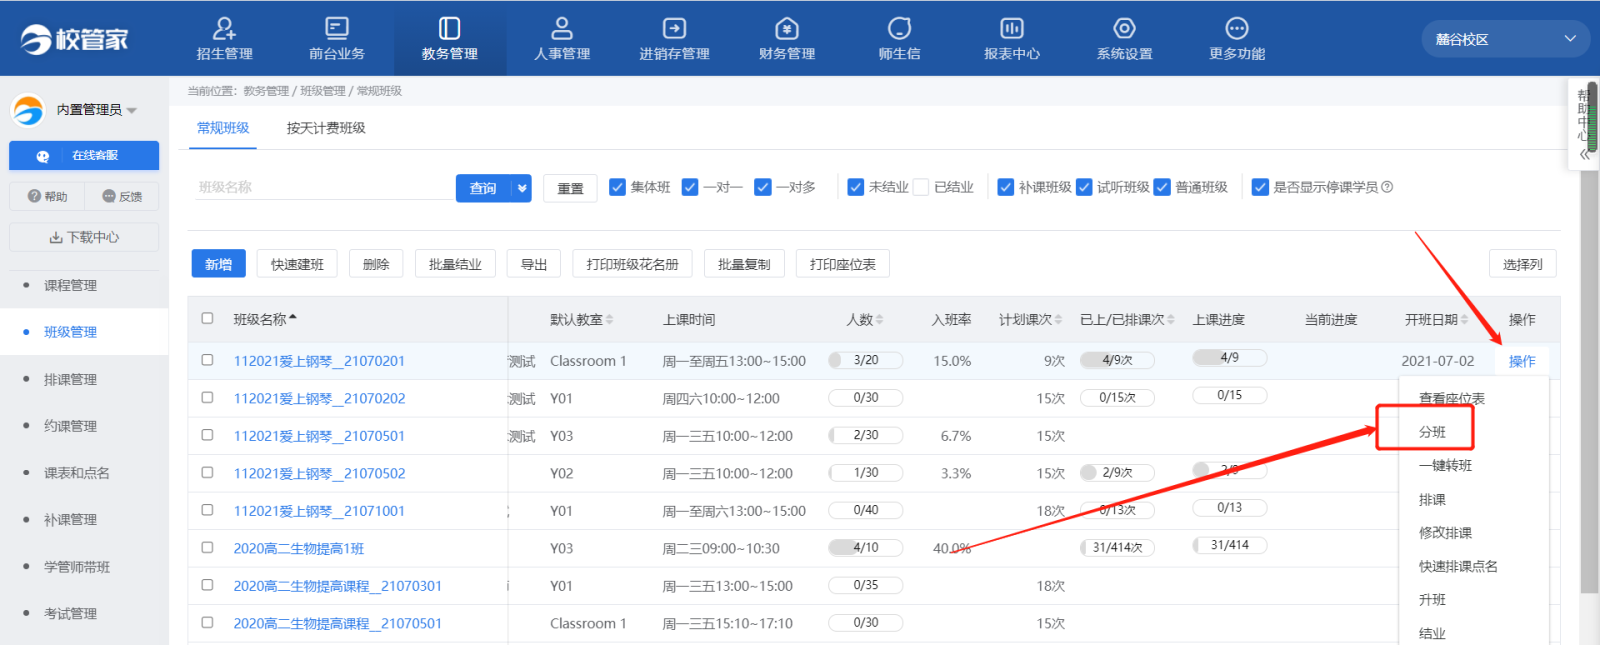Select the 教务管理 navigation icon
Viewport: 1600px width, 645px height.
point(450,28)
